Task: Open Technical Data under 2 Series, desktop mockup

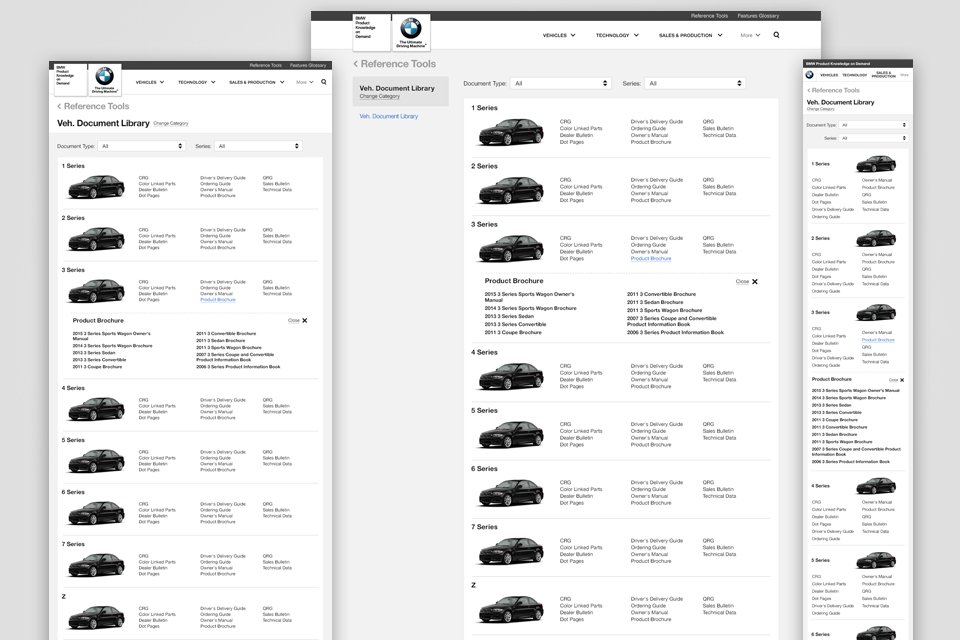Action: point(719,194)
